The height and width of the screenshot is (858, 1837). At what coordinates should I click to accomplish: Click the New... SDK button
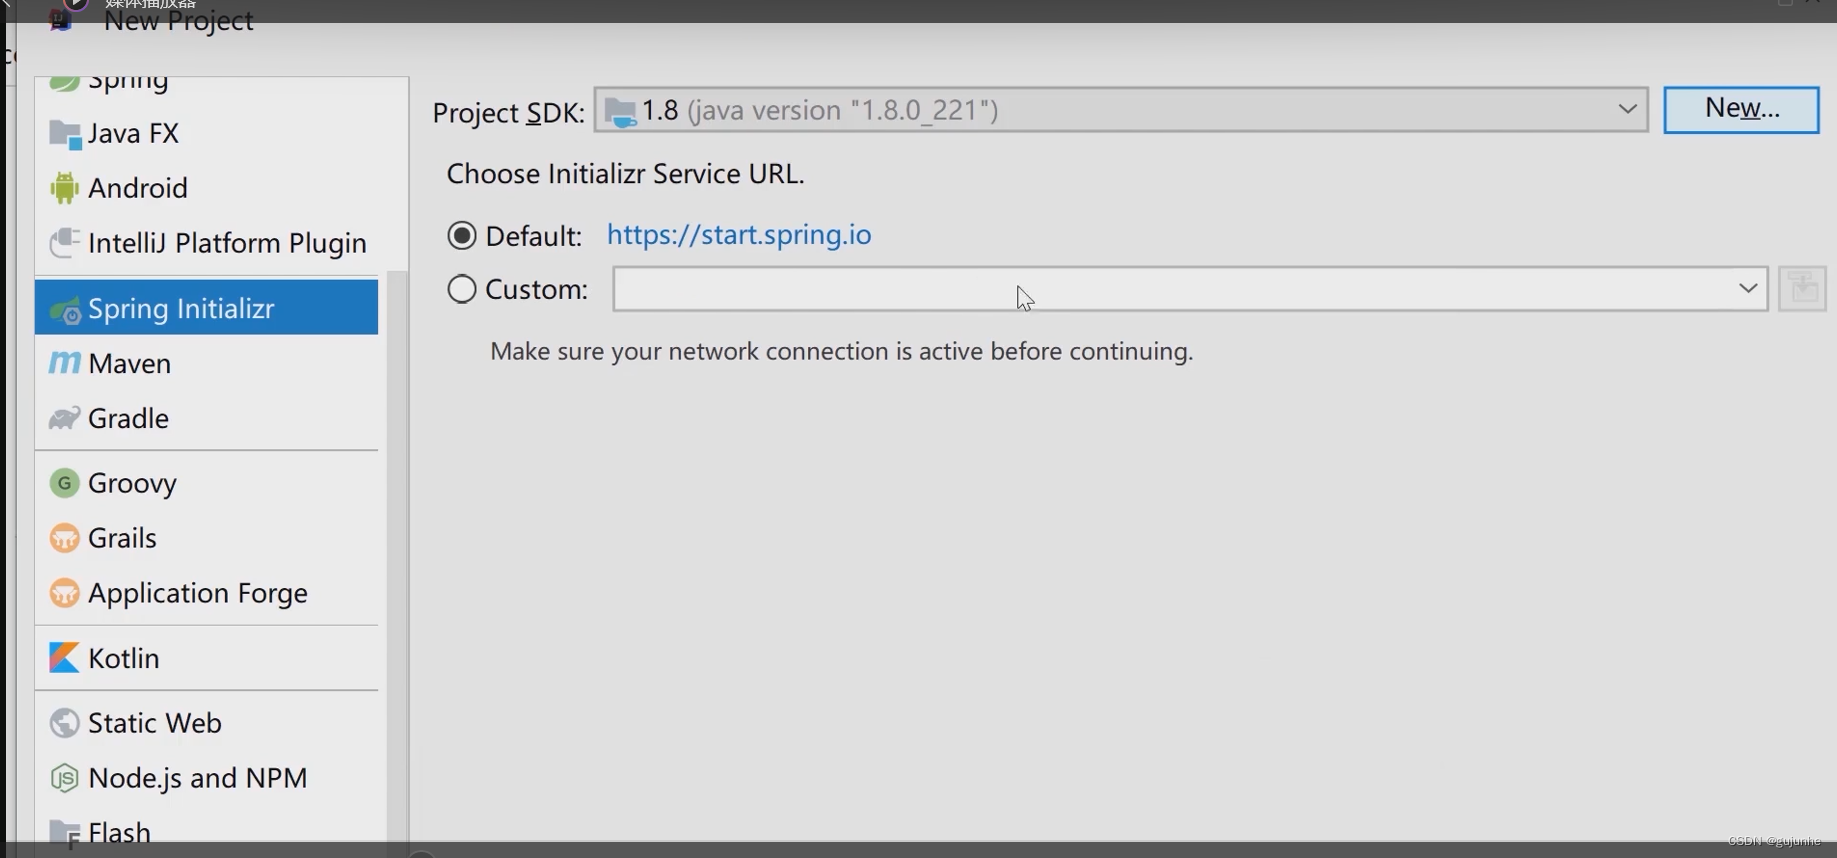click(1741, 109)
